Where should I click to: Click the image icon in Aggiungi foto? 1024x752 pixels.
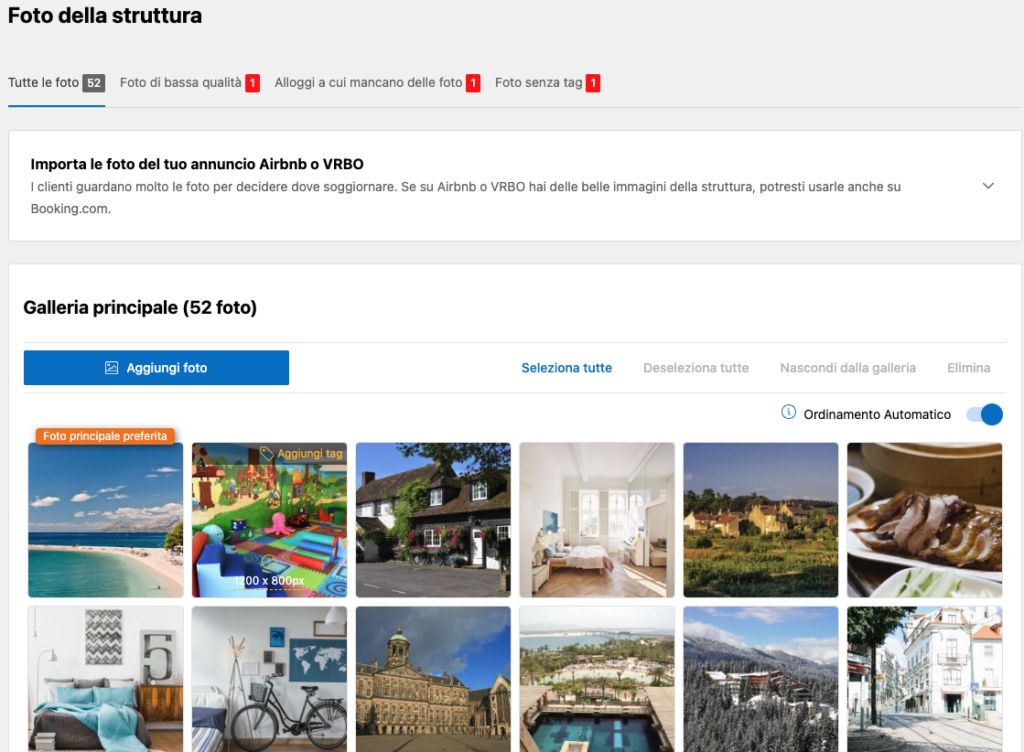pyautogui.click(x=112, y=368)
